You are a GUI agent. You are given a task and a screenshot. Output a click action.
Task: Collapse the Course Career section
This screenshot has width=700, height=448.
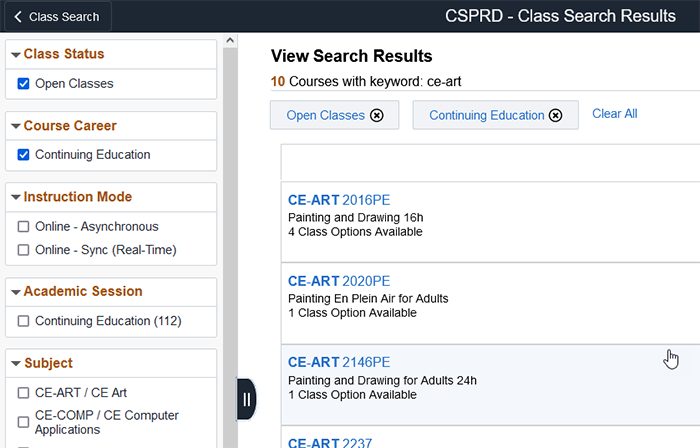[16, 126]
